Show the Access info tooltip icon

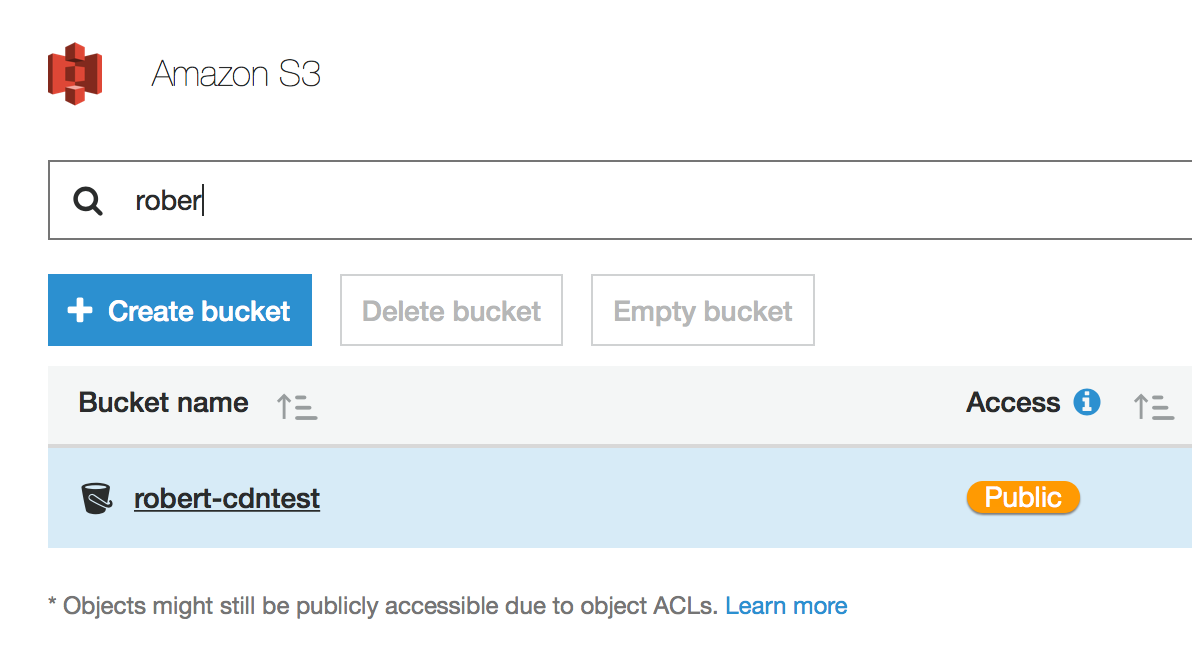(x=1086, y=402)
